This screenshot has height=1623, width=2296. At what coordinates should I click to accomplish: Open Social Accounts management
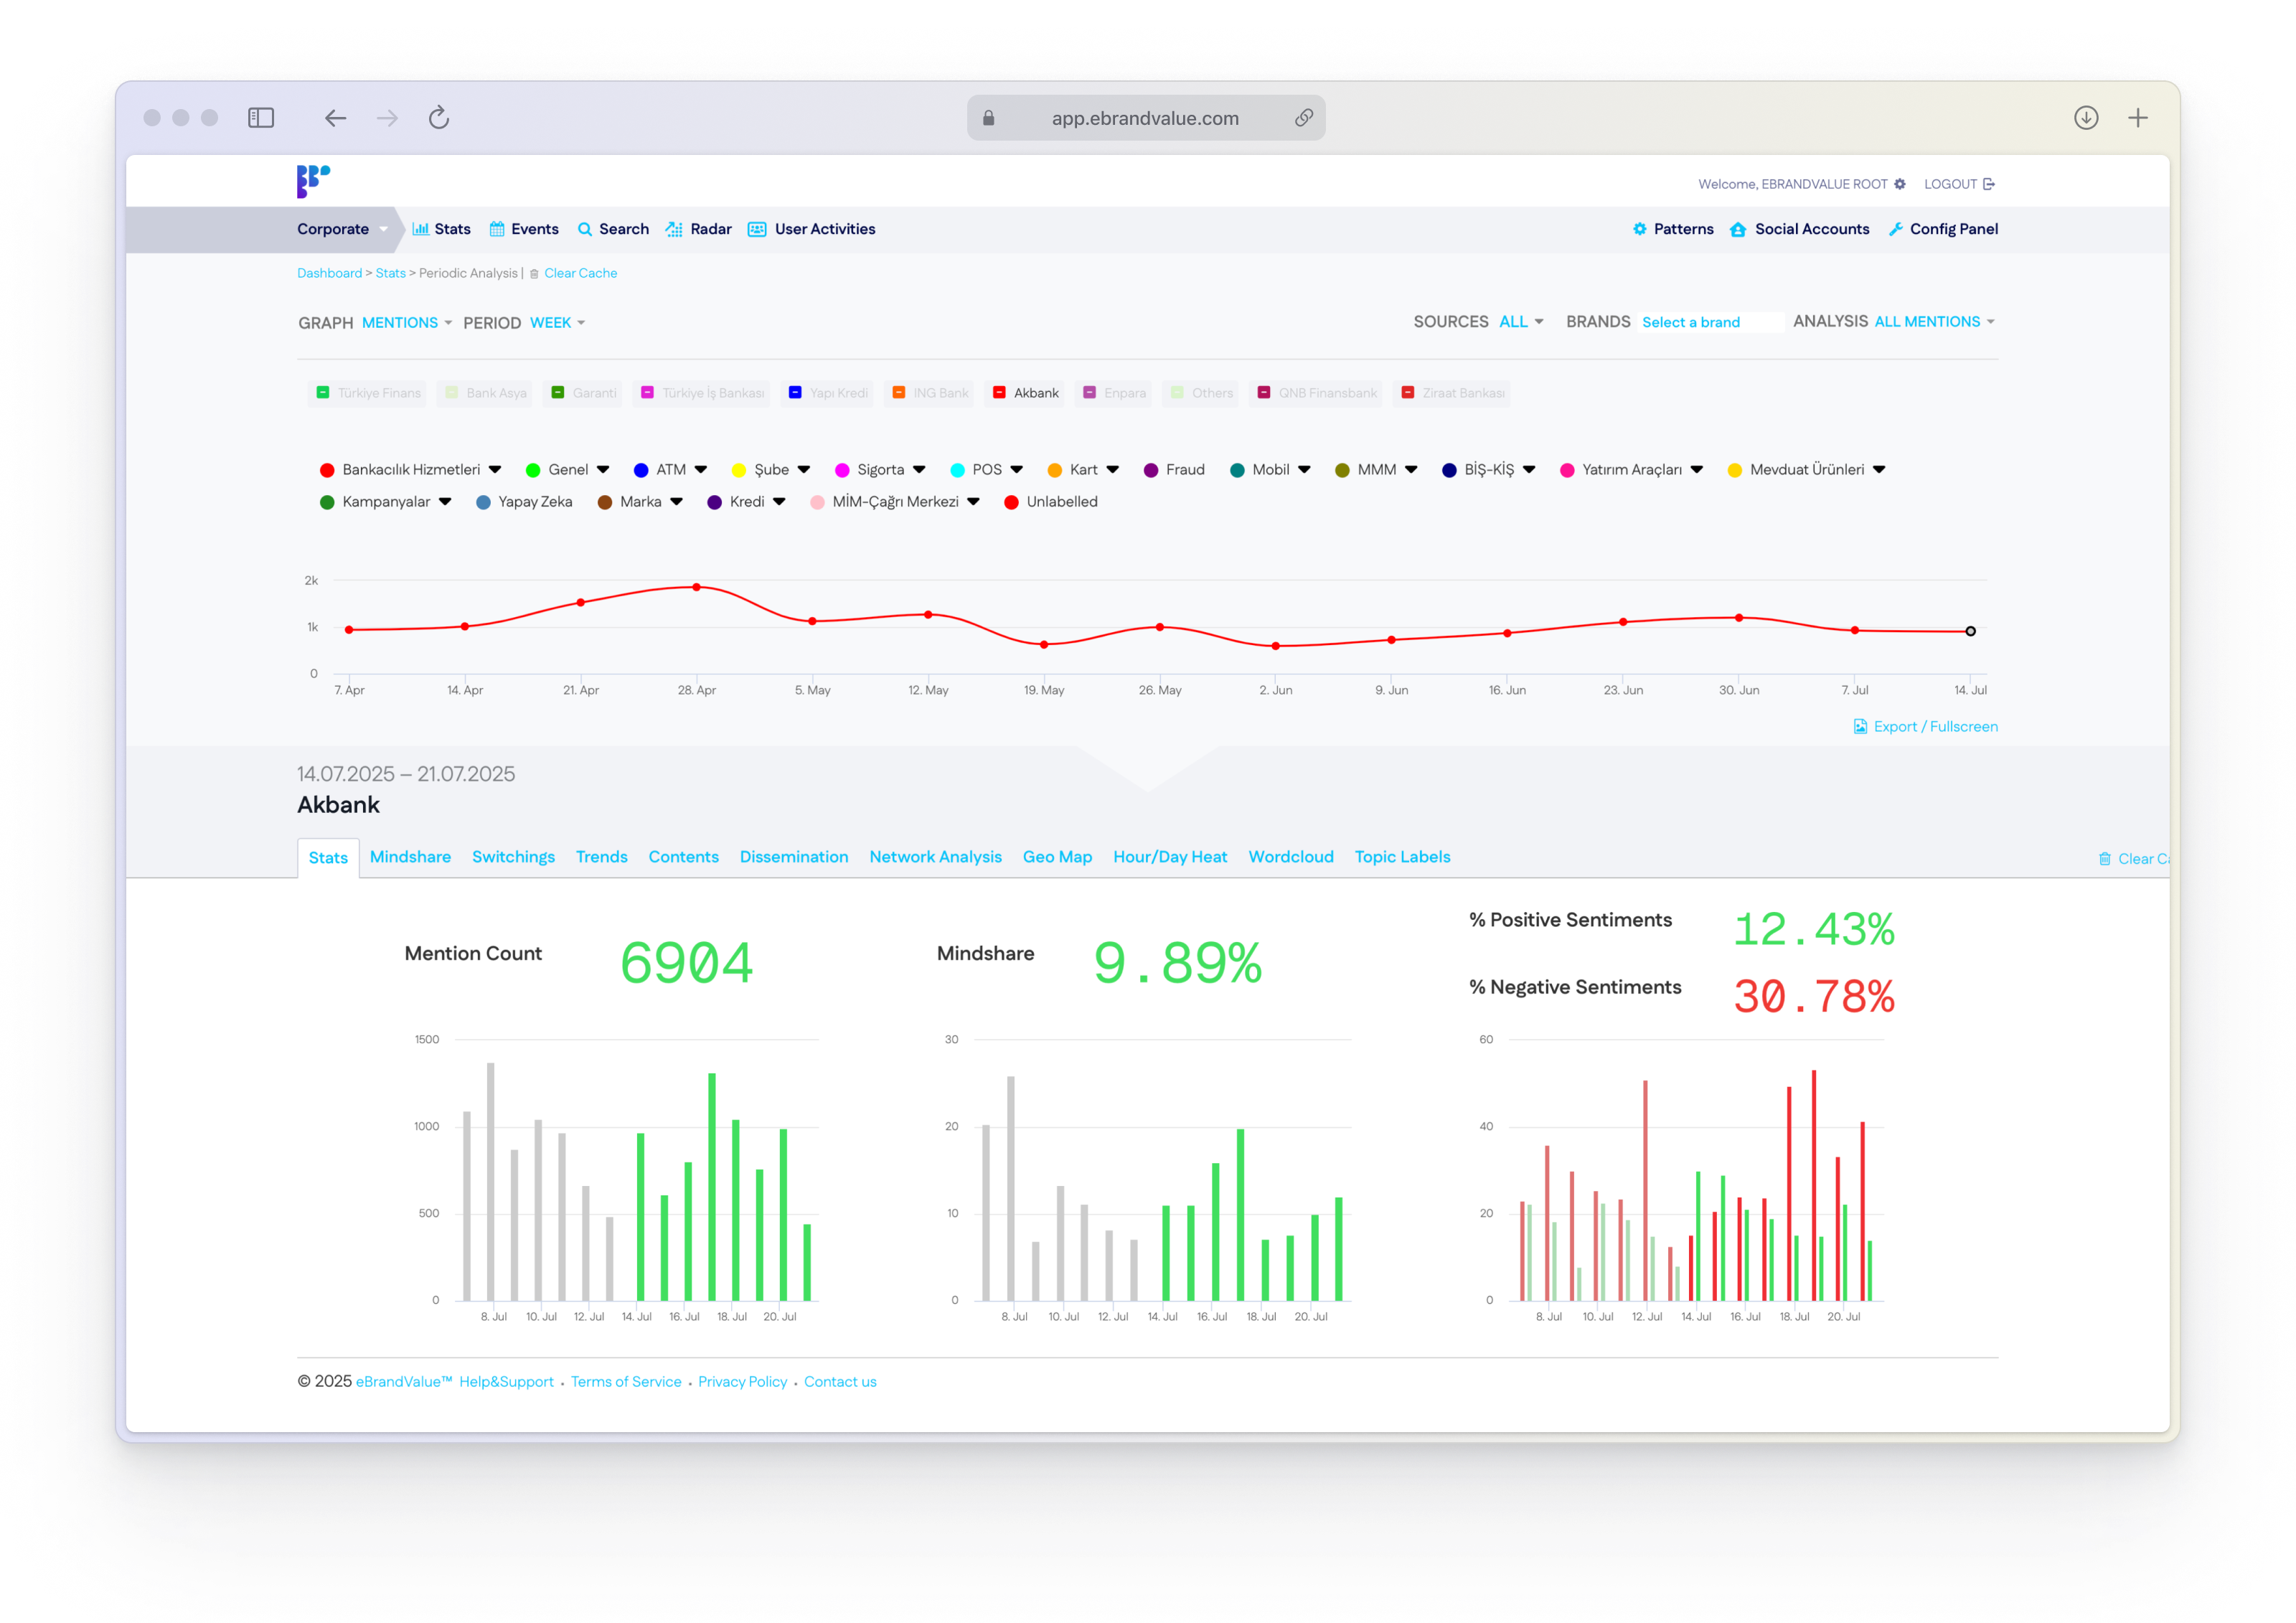tap(1799, 228)
